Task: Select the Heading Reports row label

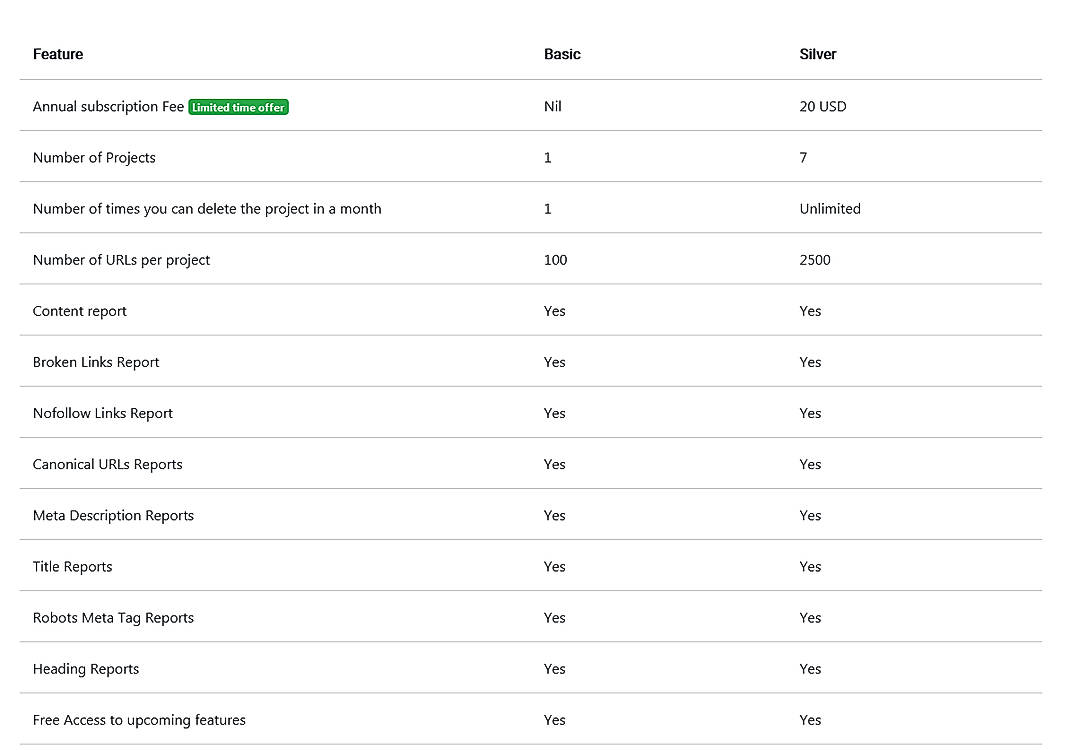Action: 86,669
